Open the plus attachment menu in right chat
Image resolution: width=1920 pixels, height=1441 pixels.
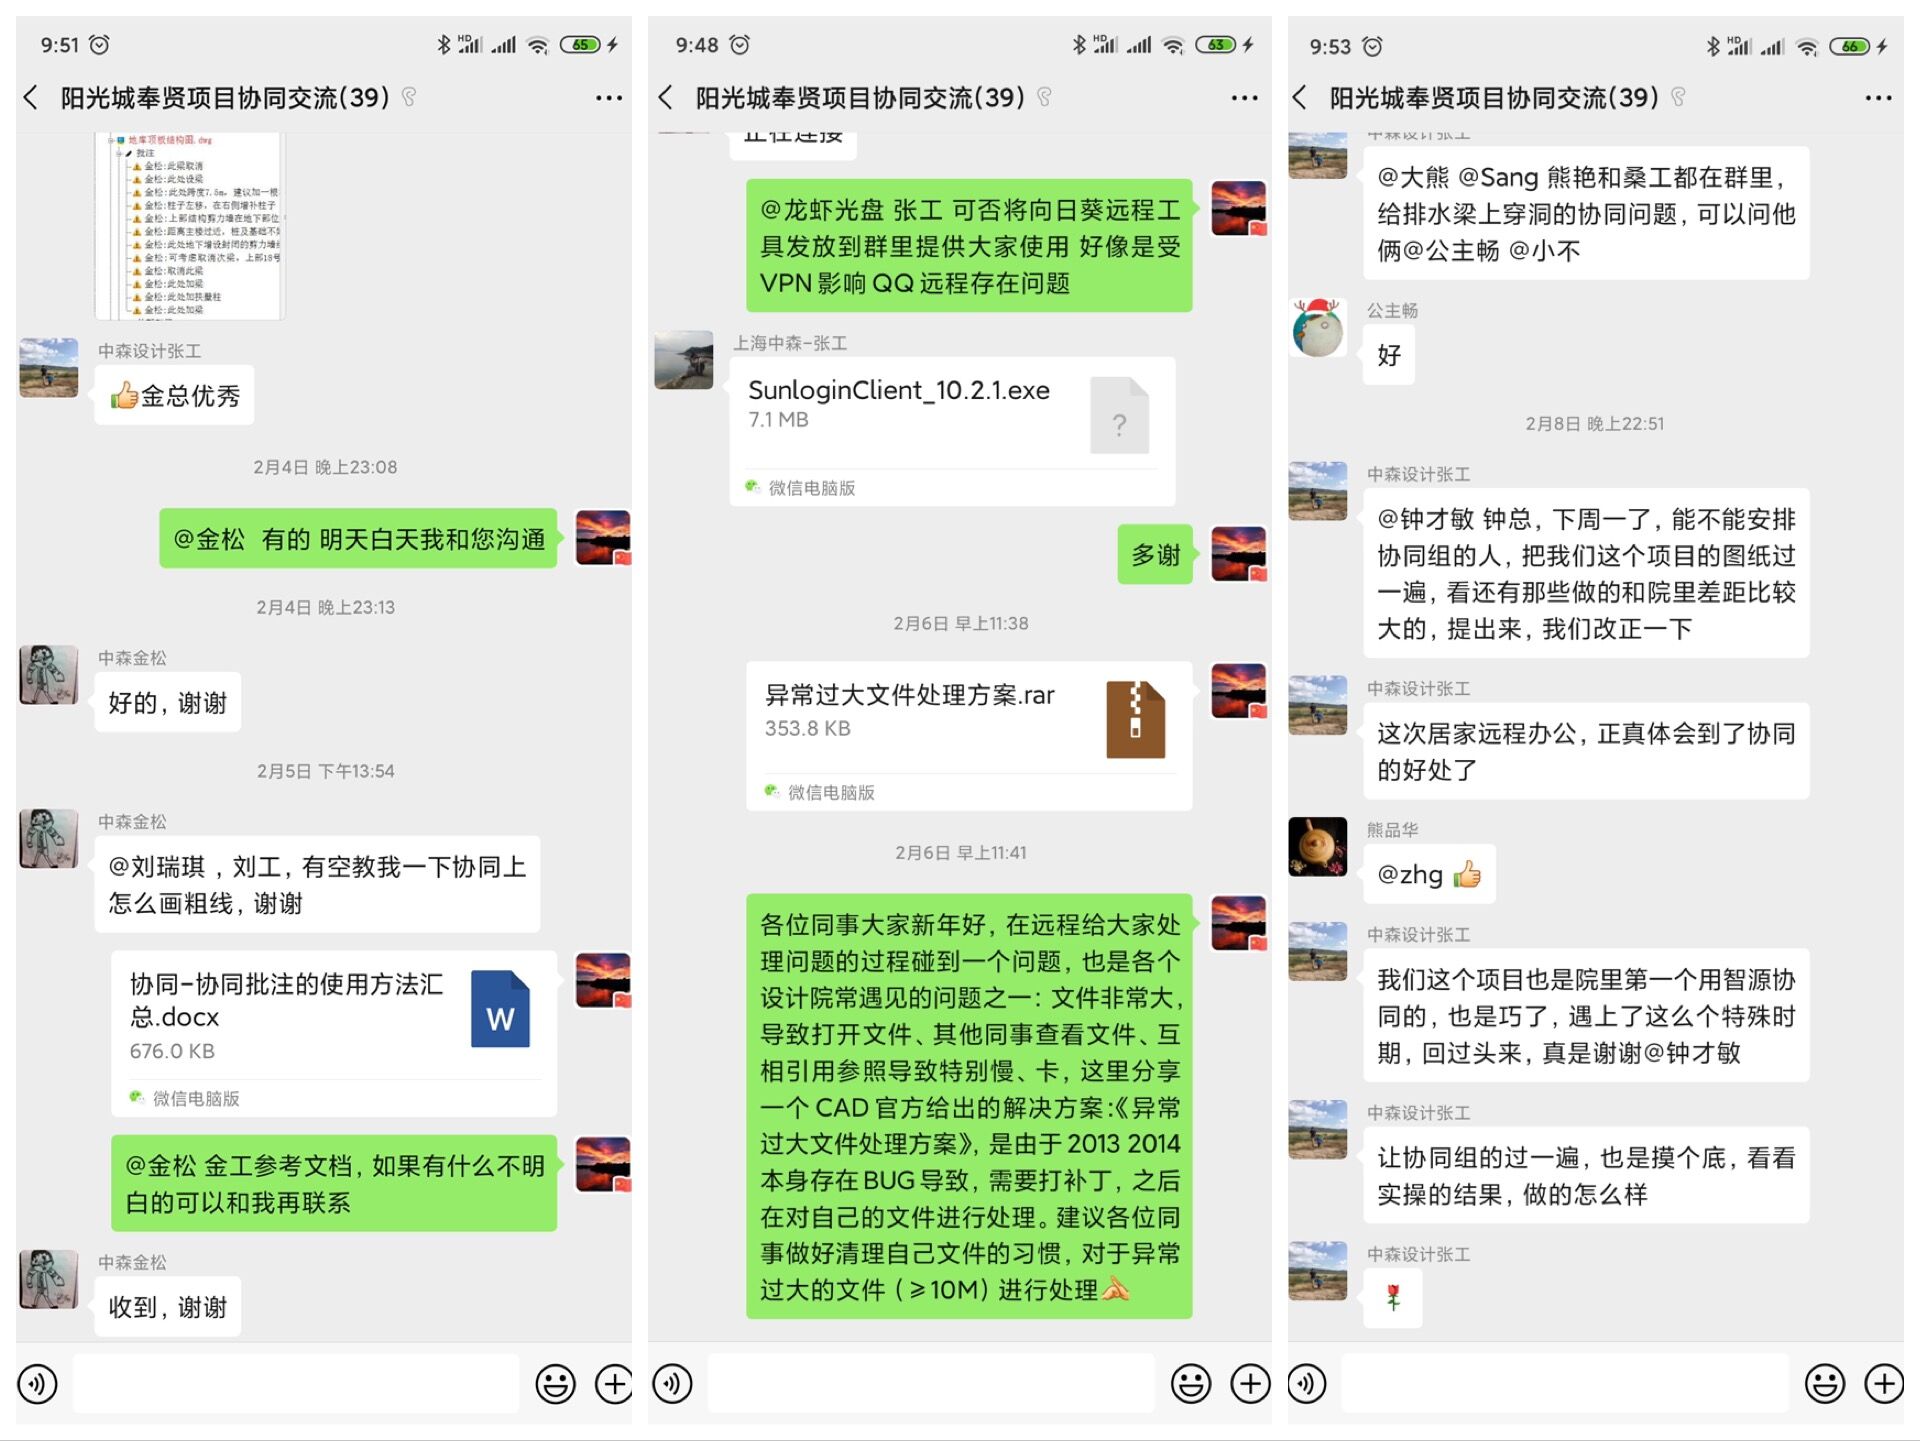[x=1884, y=1384]
